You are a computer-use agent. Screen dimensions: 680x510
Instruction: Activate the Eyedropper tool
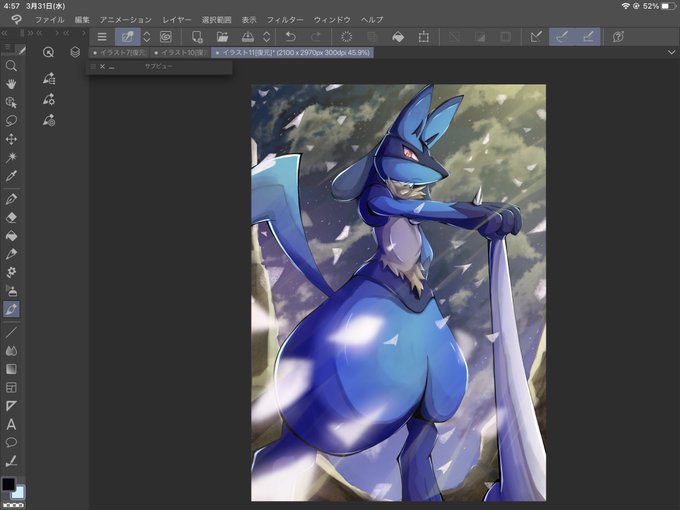point(11,176)
